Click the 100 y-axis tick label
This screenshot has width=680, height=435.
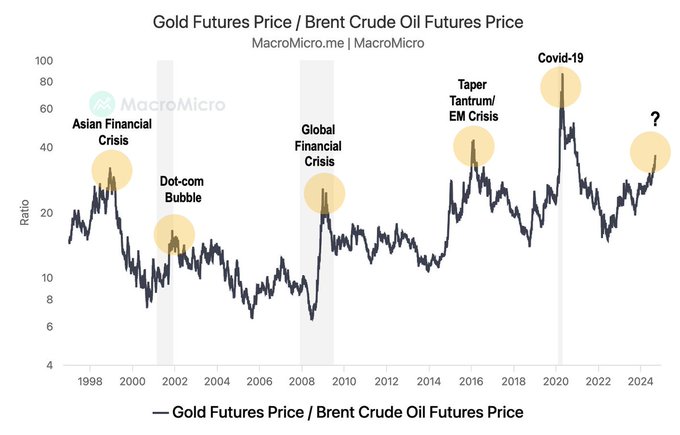pyautogui.click(x=43, y=61)
